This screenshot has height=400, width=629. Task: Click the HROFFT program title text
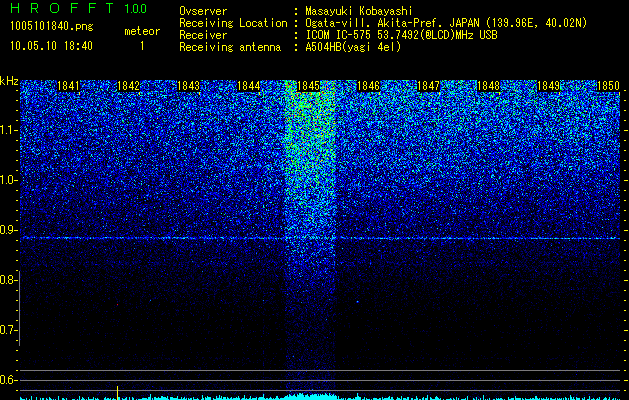(62, 8)
